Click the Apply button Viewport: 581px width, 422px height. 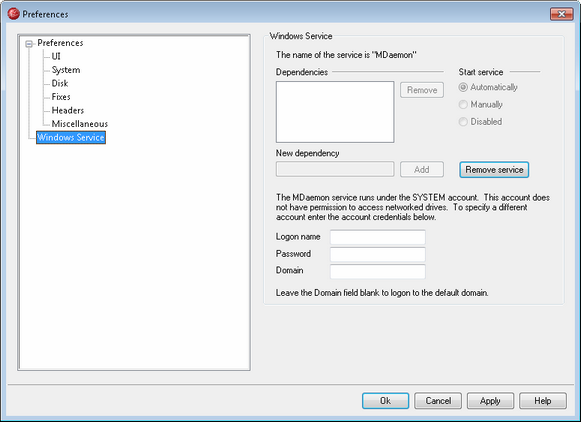[x=490, y=401]
